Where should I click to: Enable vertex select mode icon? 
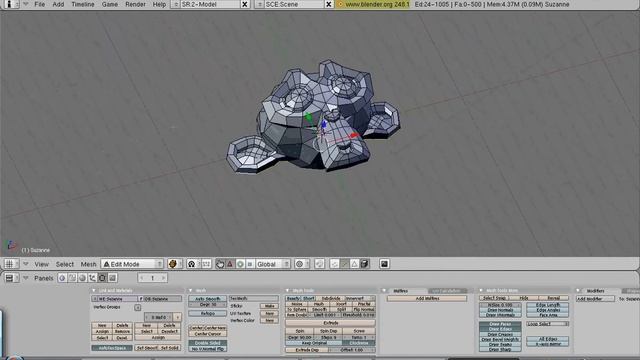click(334, 264)
